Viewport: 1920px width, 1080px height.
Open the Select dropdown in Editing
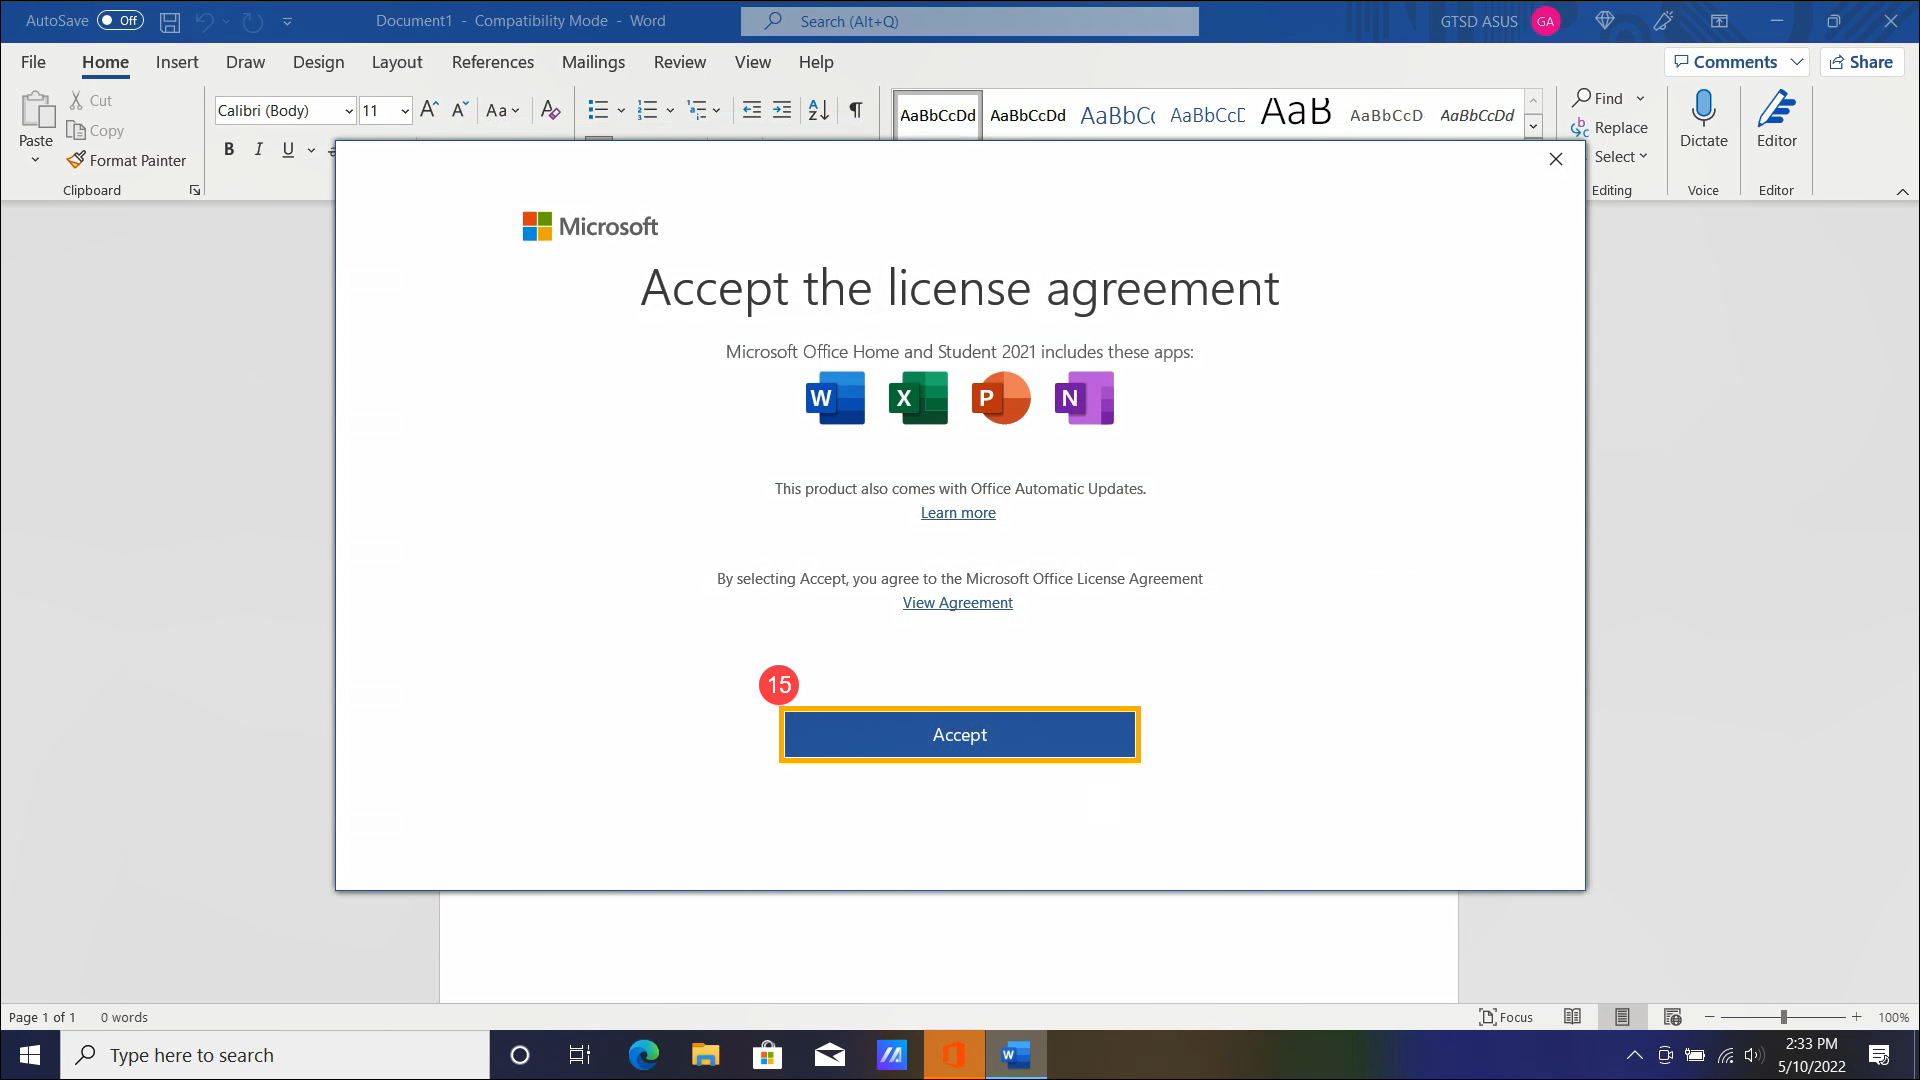click(x=1620, y=157)
